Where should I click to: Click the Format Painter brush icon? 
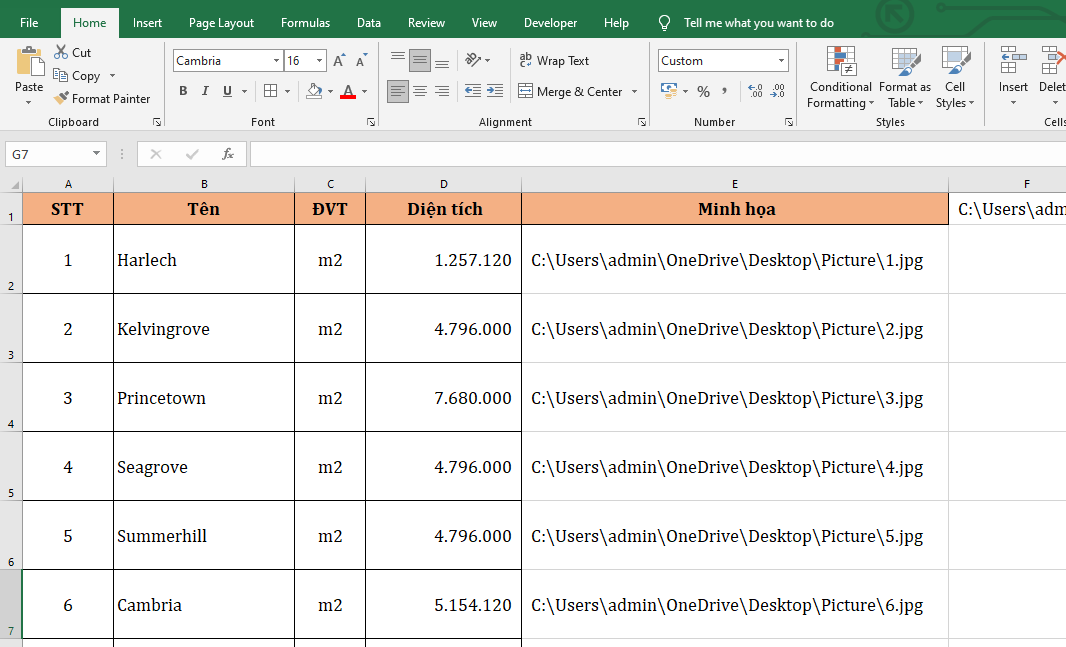point(61,99)
